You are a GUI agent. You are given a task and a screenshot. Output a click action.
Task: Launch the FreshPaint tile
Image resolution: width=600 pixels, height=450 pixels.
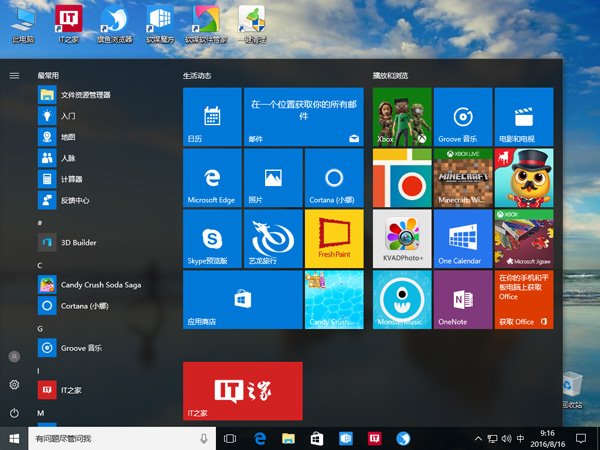[333, 239]
